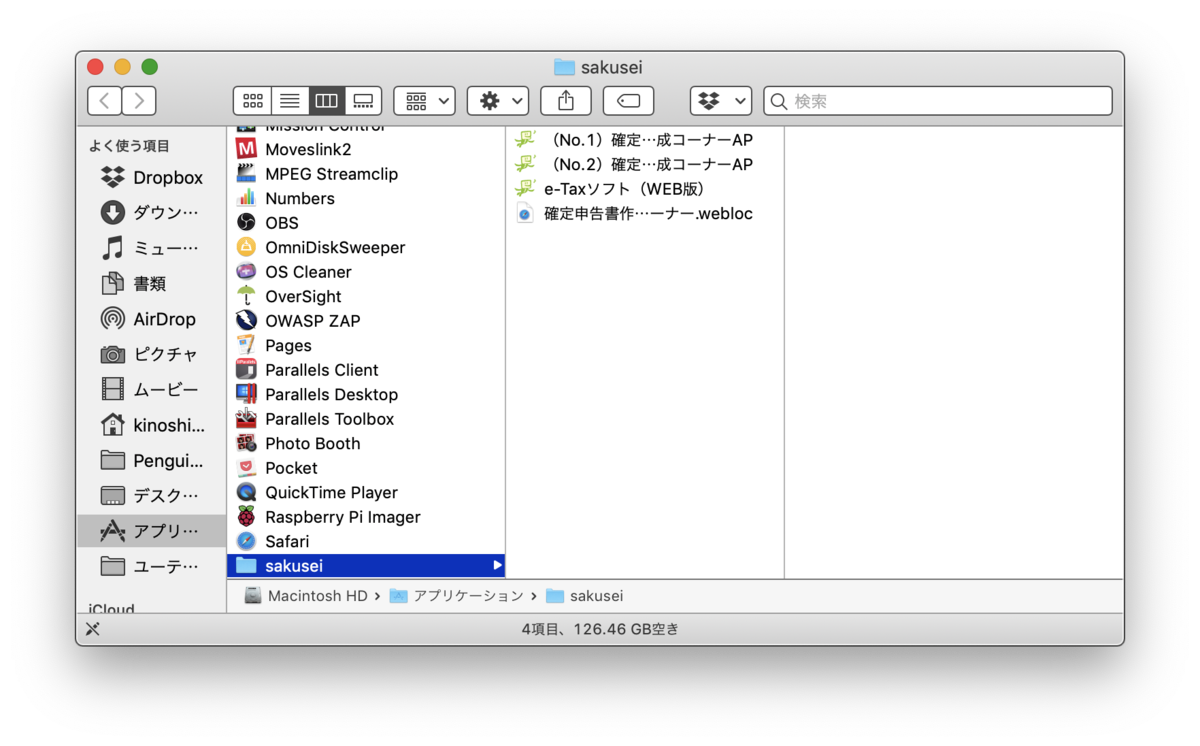Click the Share button
The height and width of the screenshot is (746, 1200).
(566, 101)
